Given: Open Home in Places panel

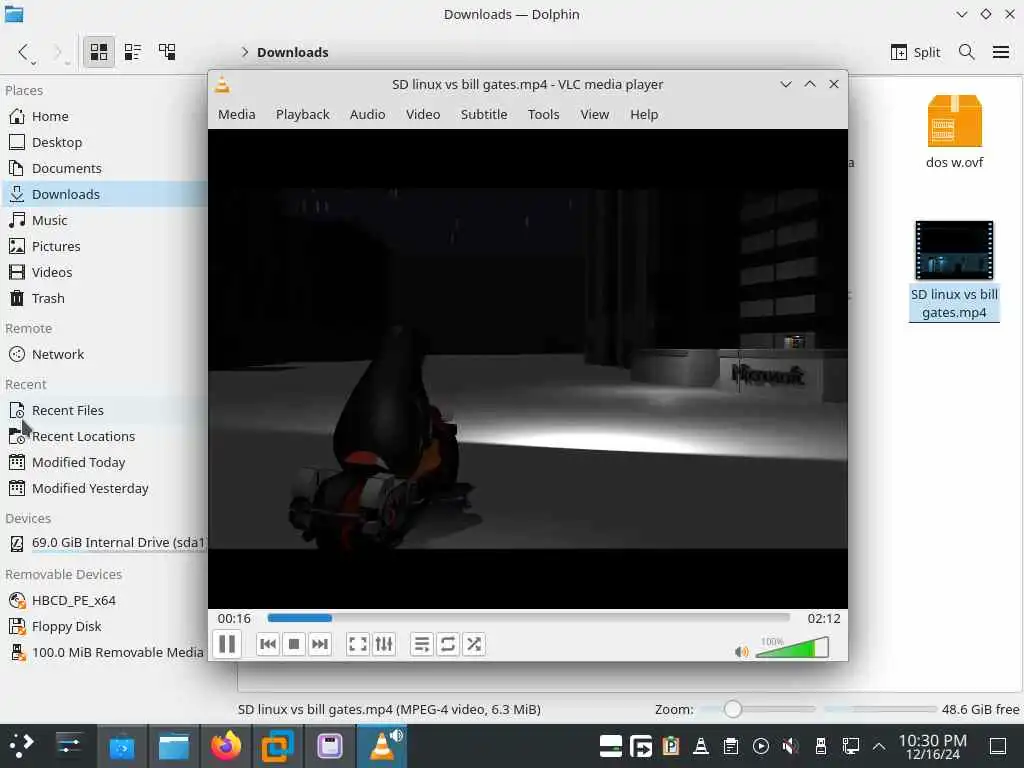Looking at the screenshot, I should [x=104, y=116].
